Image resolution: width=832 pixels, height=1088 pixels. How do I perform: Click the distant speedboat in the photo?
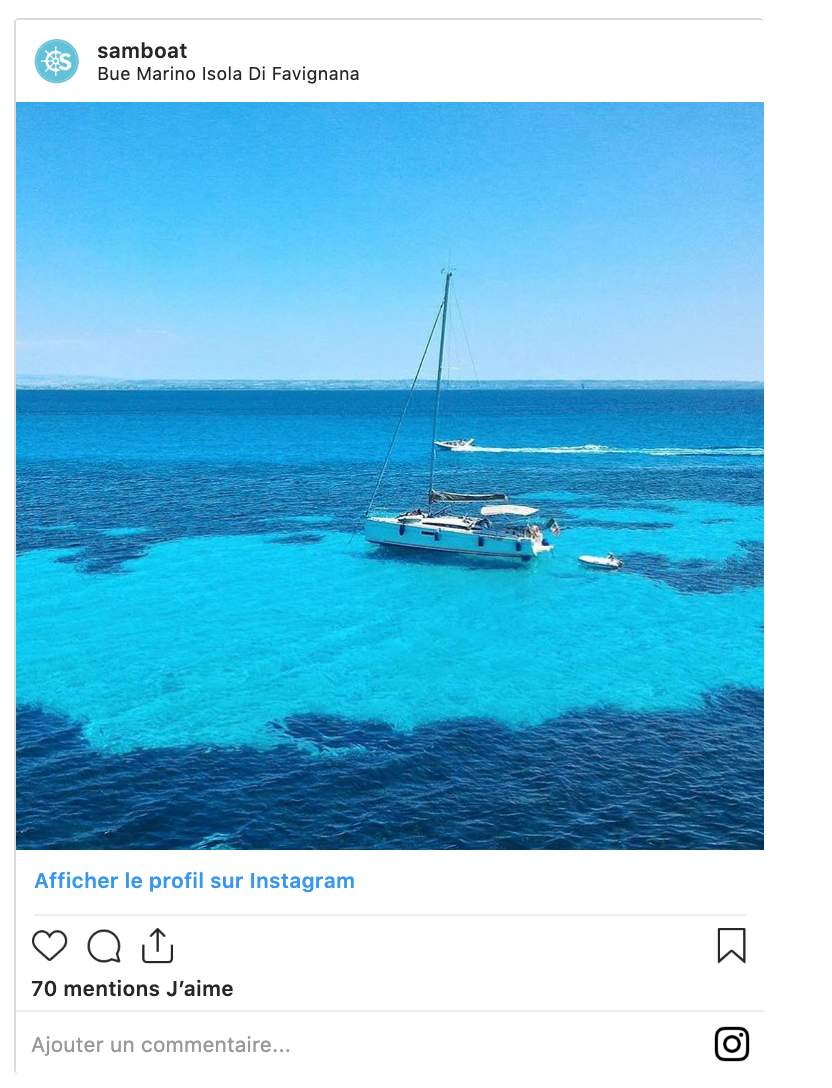[454, 444]
